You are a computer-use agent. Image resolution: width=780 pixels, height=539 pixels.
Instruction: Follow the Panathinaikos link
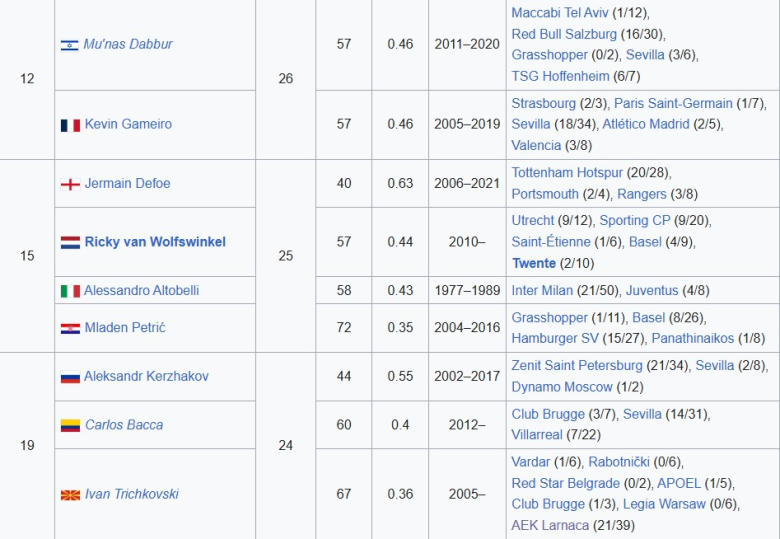coord(692,338)
